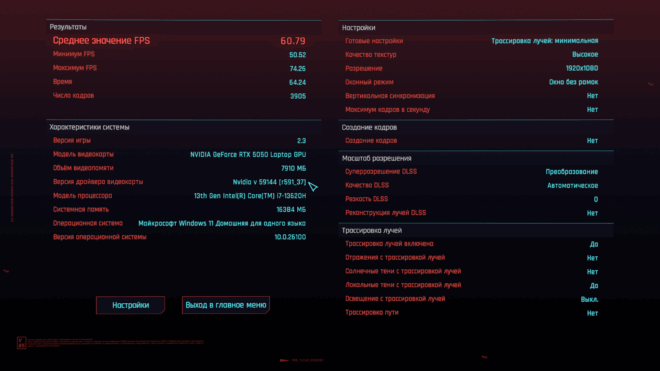660x371 pixels.
Task: Click the Трассировка лучей включена value
Action: (594, 244)
